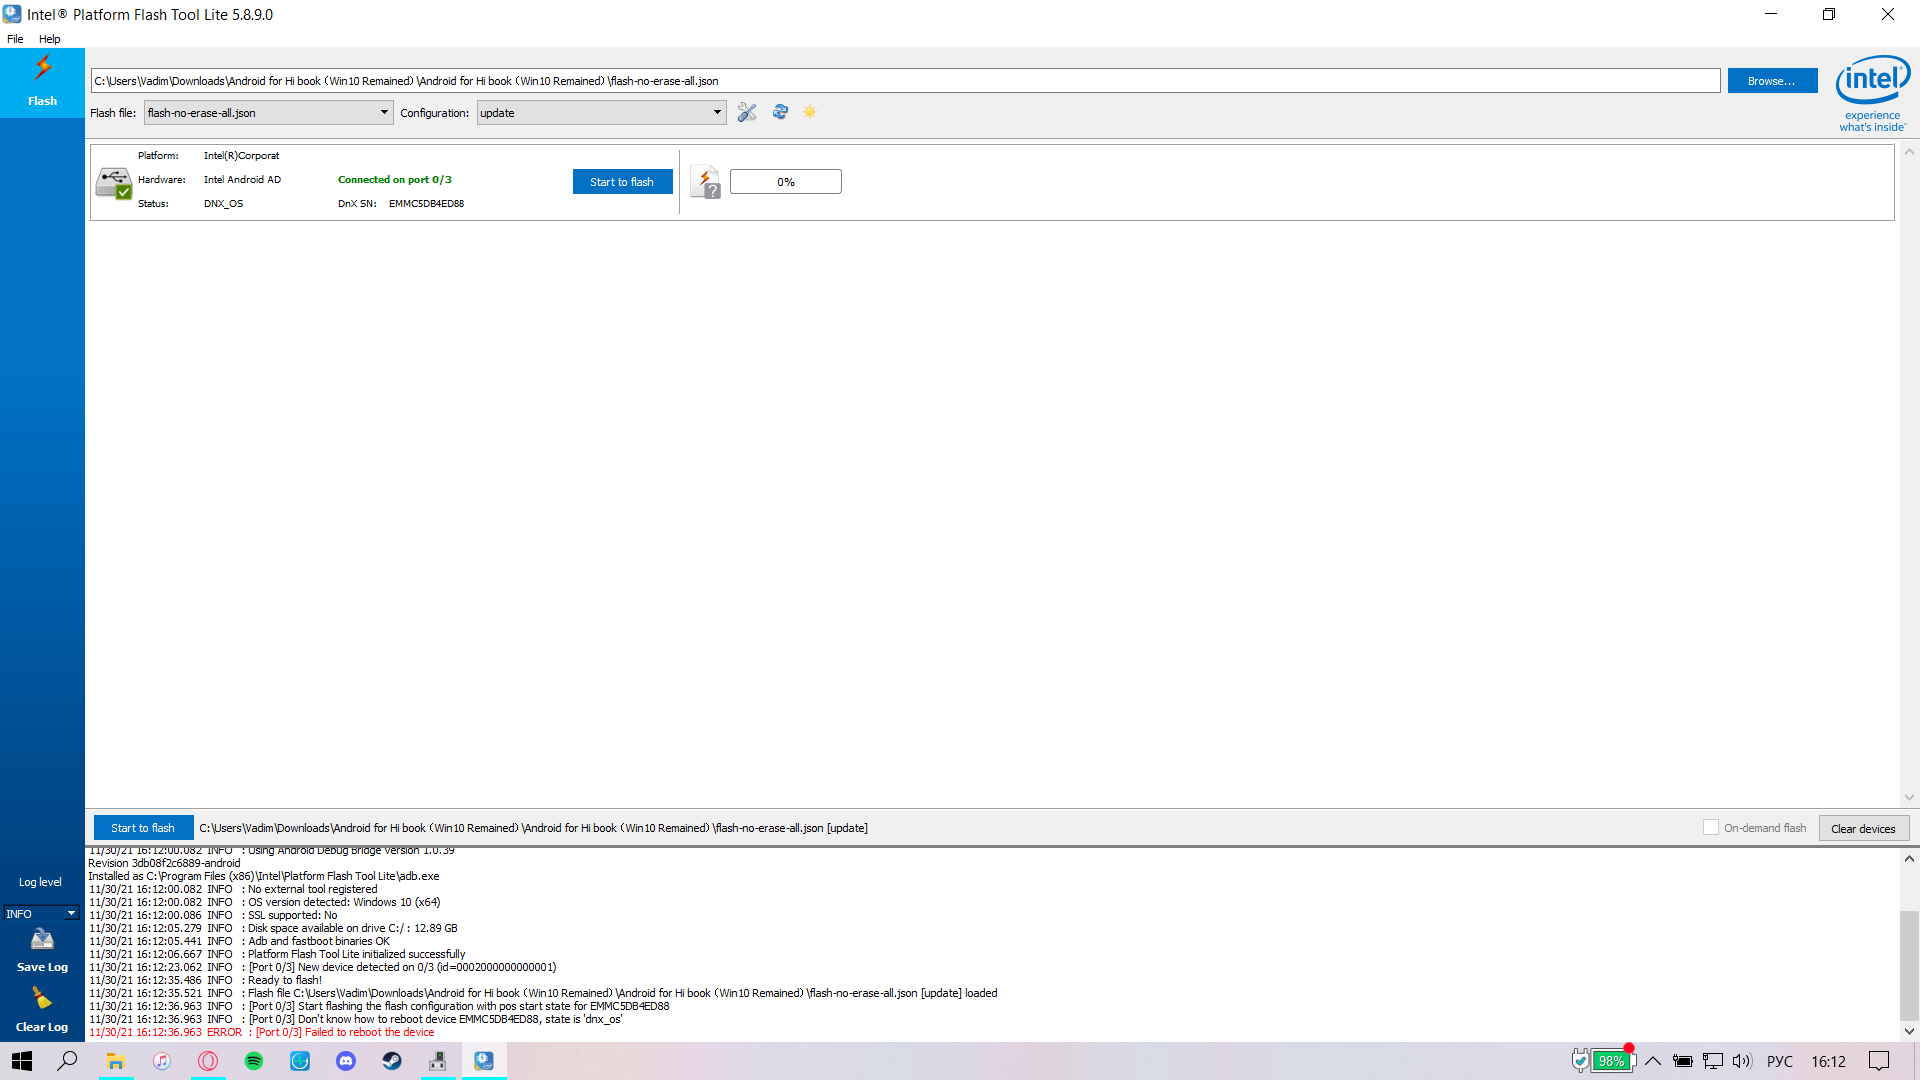
Task: Click the Clear devices button
Action: click(1863, 828)
